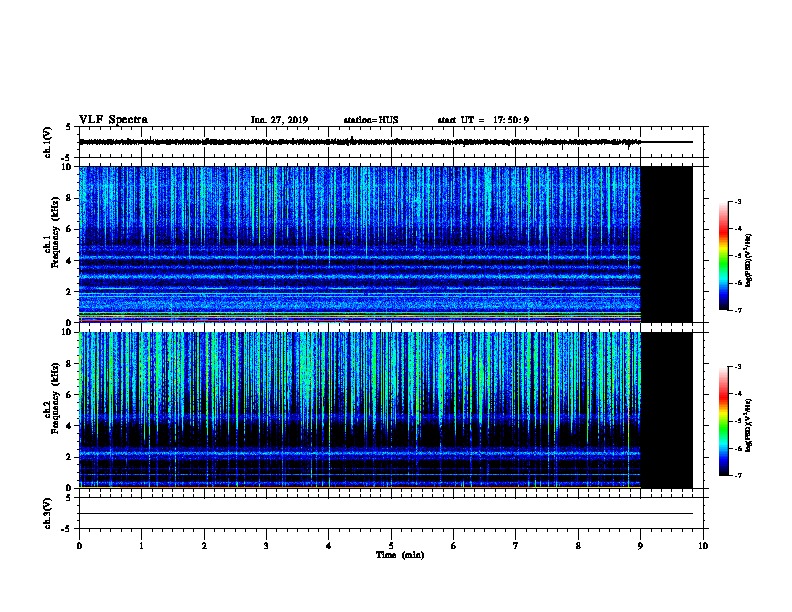Click the "station=HUS" header label
The height and width of the screenshot is (612, 792).
click(371, 120)
